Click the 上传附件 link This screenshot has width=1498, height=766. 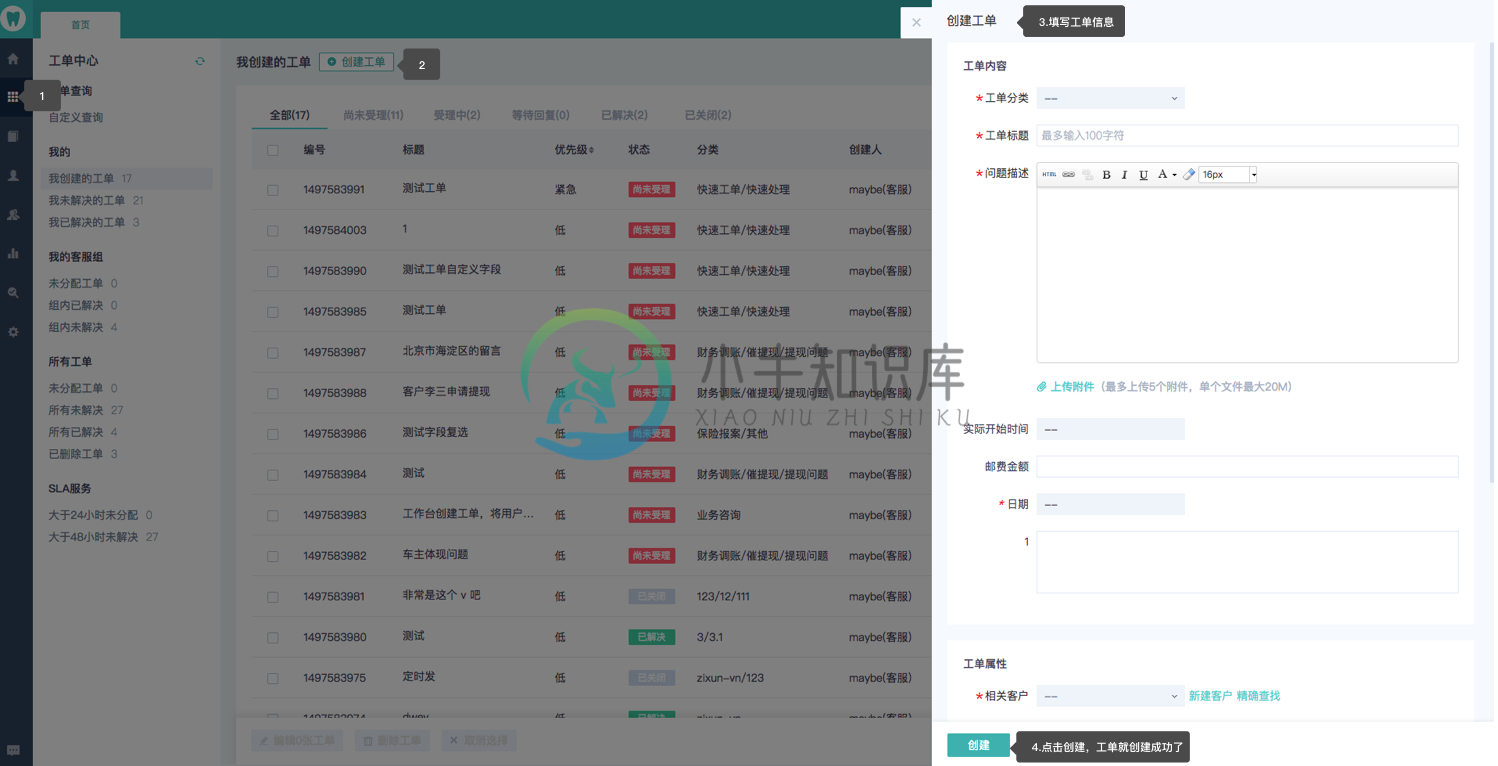(x=1072, y=387)
